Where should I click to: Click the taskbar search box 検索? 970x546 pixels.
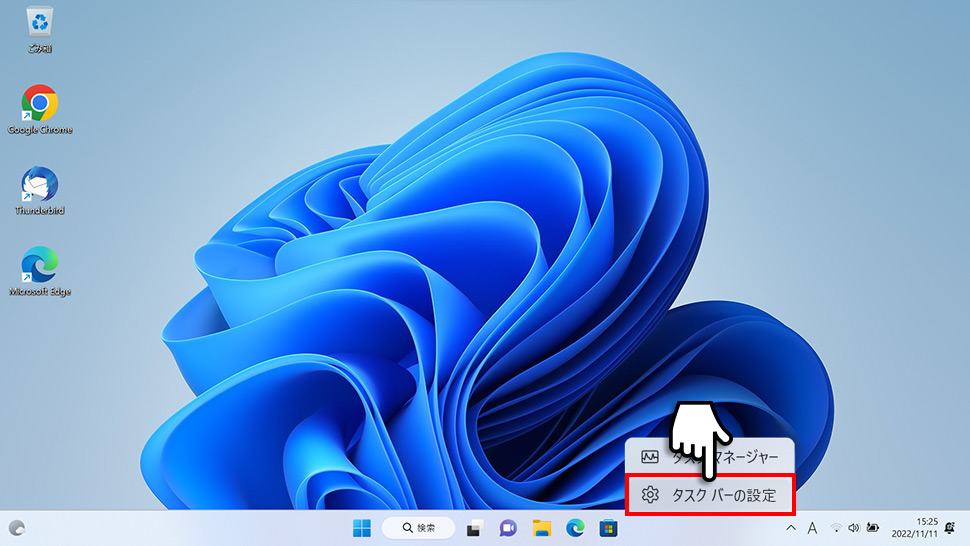(418, 527)
